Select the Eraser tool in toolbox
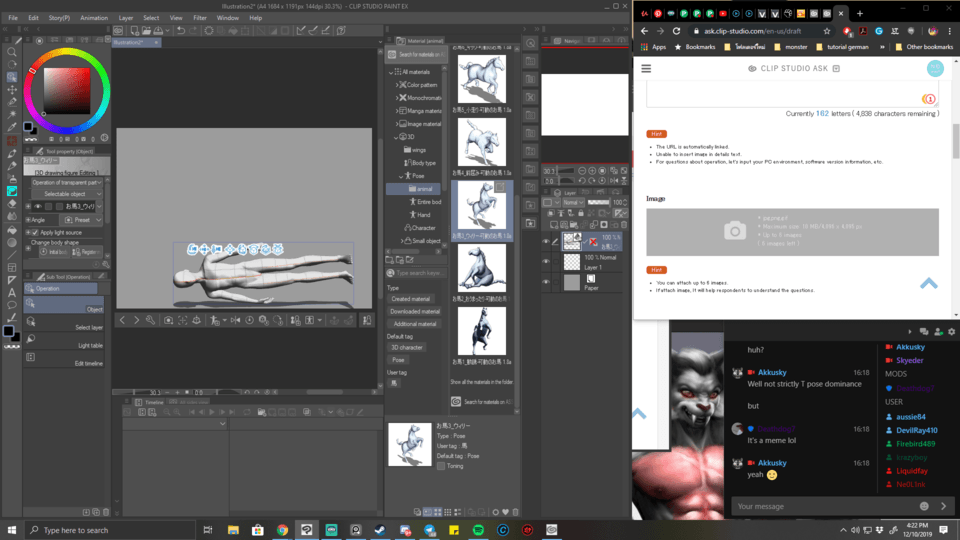 (12, 204)
